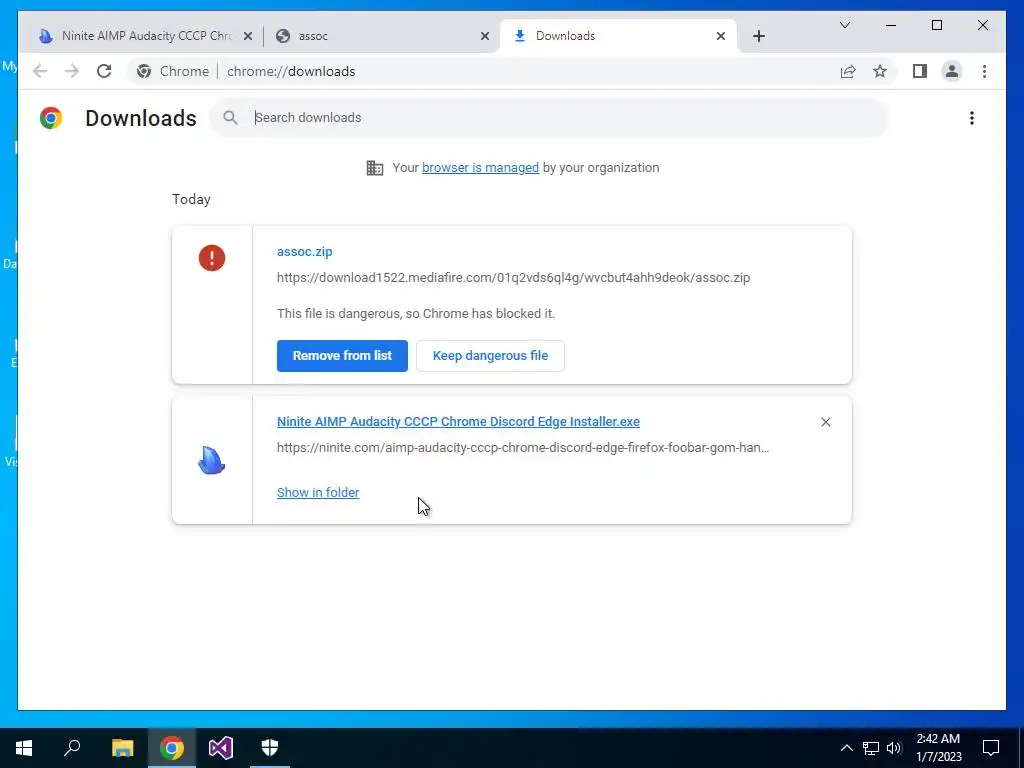Open the side panel icon
Image resolution: width=1024 pixels, height=768 pixels.
point(920,71)
